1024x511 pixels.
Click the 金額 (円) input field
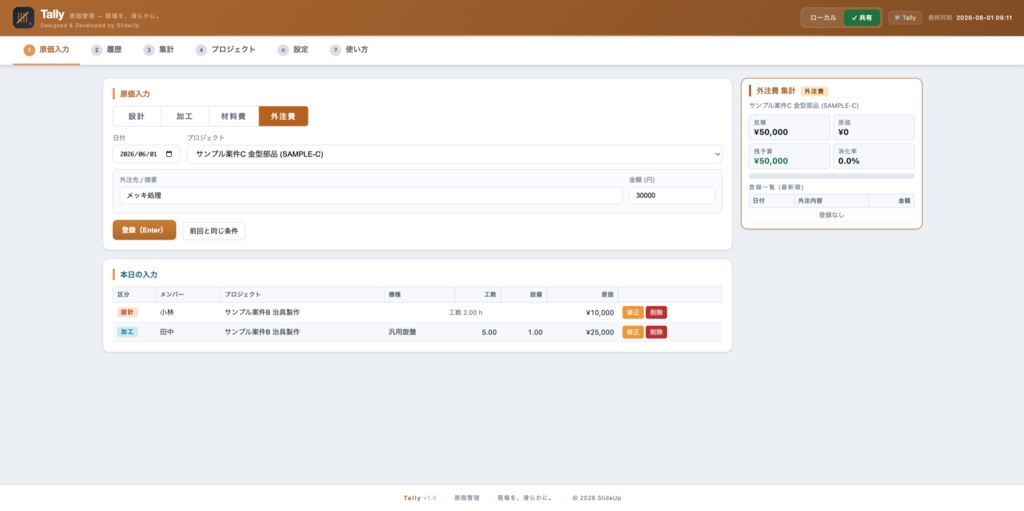672,195
